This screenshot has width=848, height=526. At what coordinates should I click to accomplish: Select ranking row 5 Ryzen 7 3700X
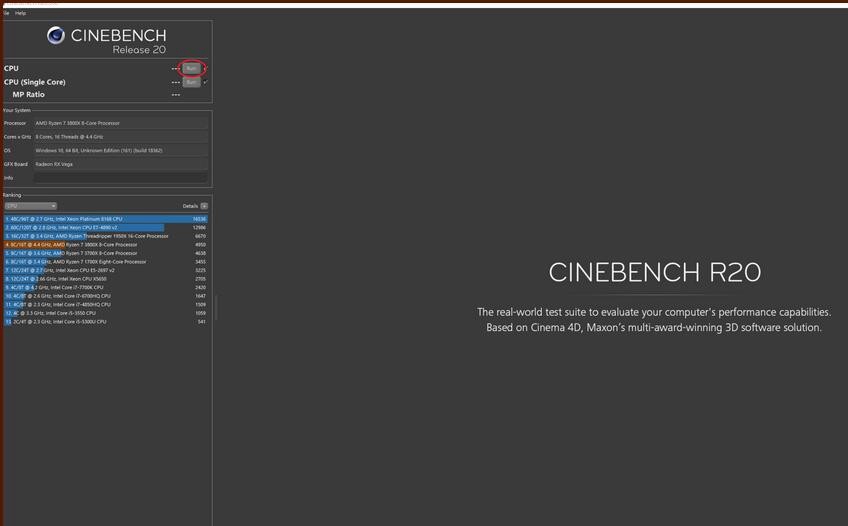[x=106, y=253]
